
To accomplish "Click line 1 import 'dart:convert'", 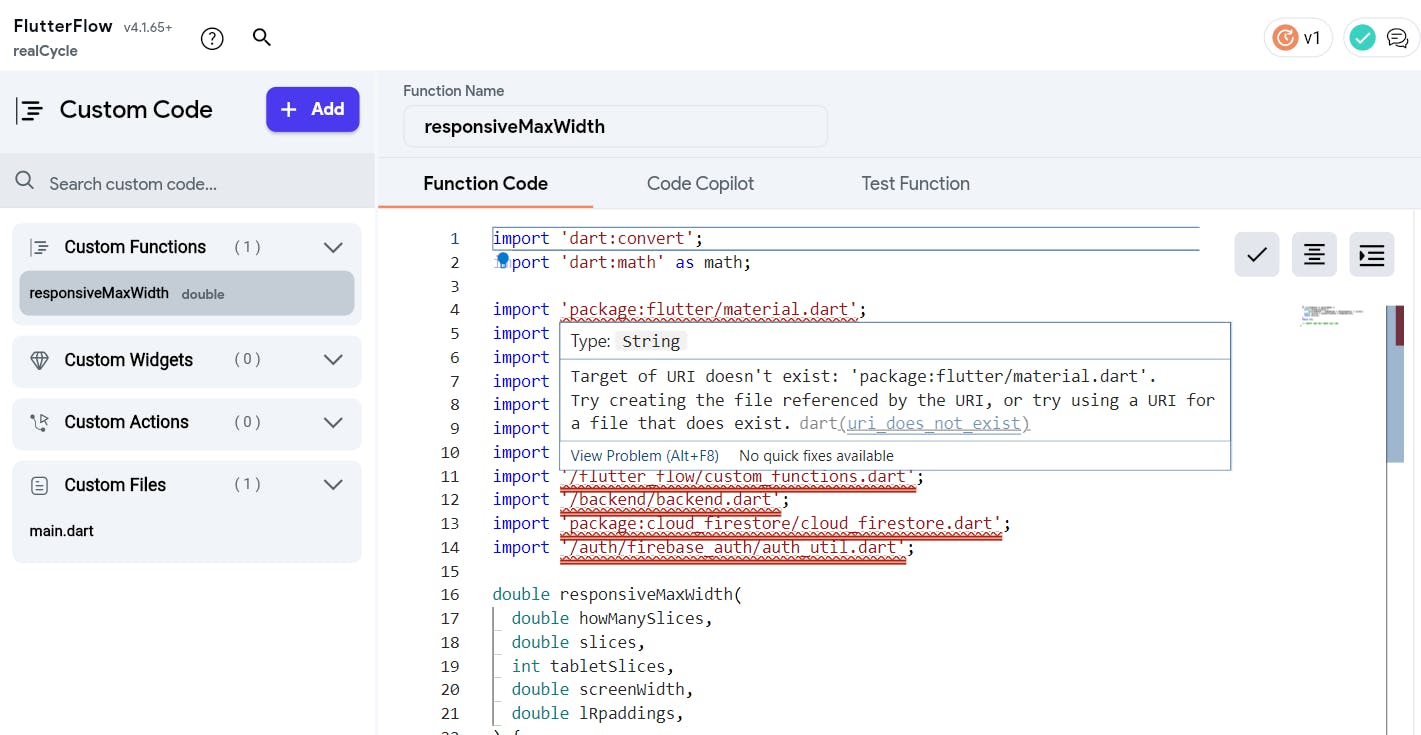I will pos(598,238).
